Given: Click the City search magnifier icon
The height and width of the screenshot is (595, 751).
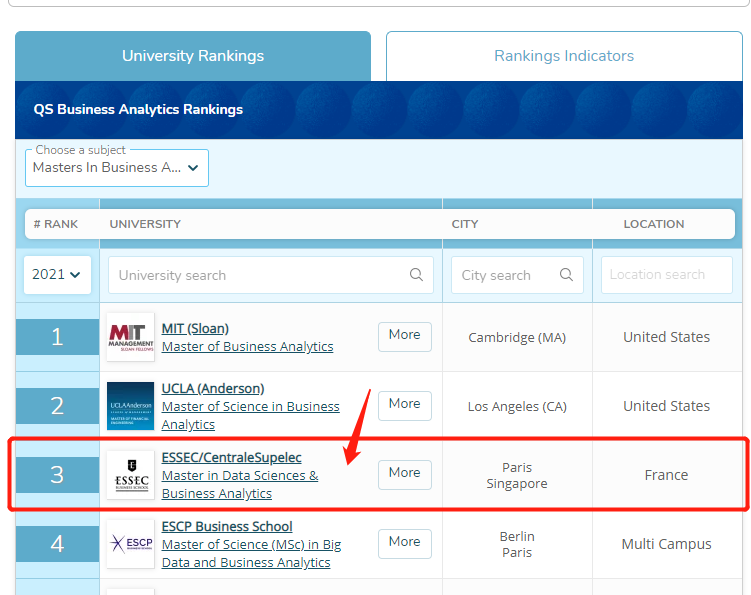Looking at the screenshot, I should tap(566, 275).
